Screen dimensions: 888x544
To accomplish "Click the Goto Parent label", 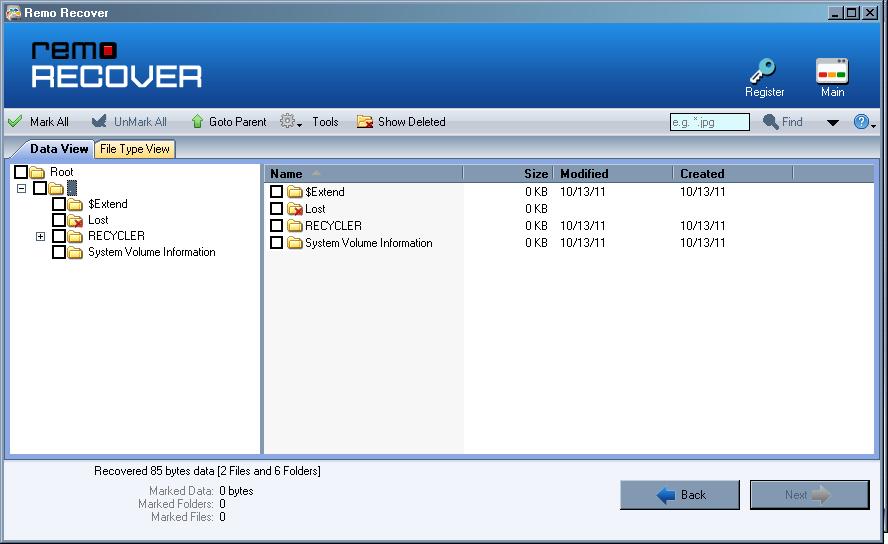I will 237,122.
